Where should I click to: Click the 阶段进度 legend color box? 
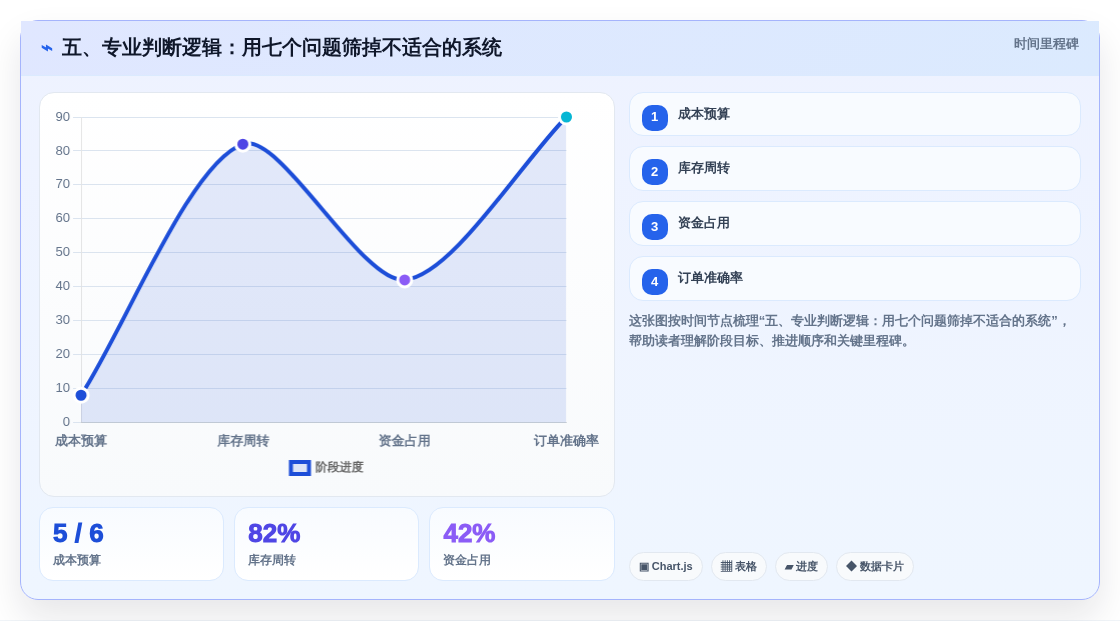coord(299,468)
